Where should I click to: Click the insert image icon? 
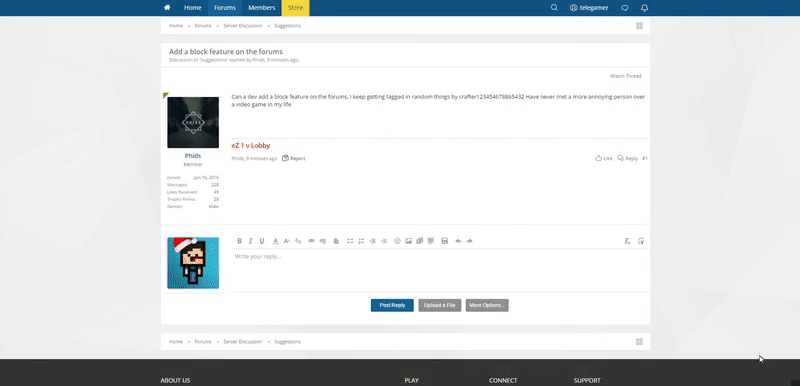point(409,241)
